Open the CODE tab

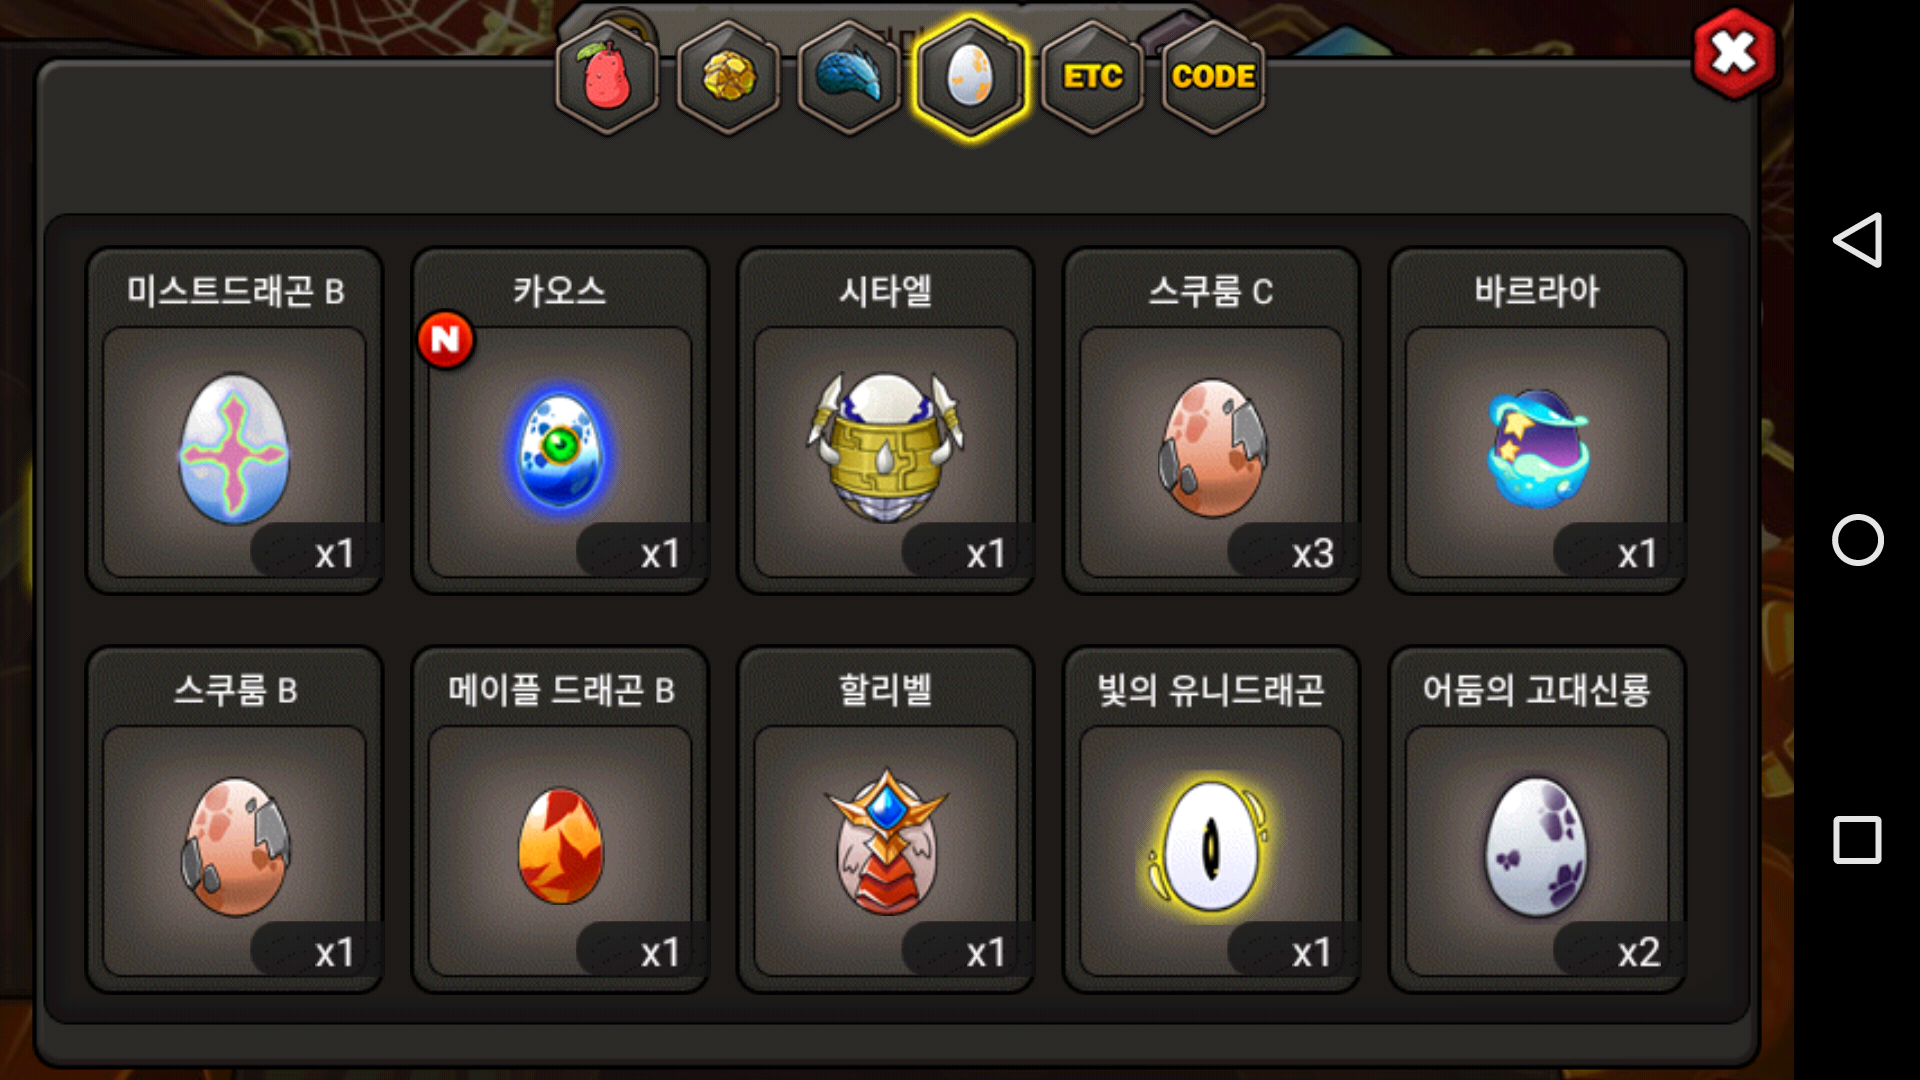(x=1213, y=77)
